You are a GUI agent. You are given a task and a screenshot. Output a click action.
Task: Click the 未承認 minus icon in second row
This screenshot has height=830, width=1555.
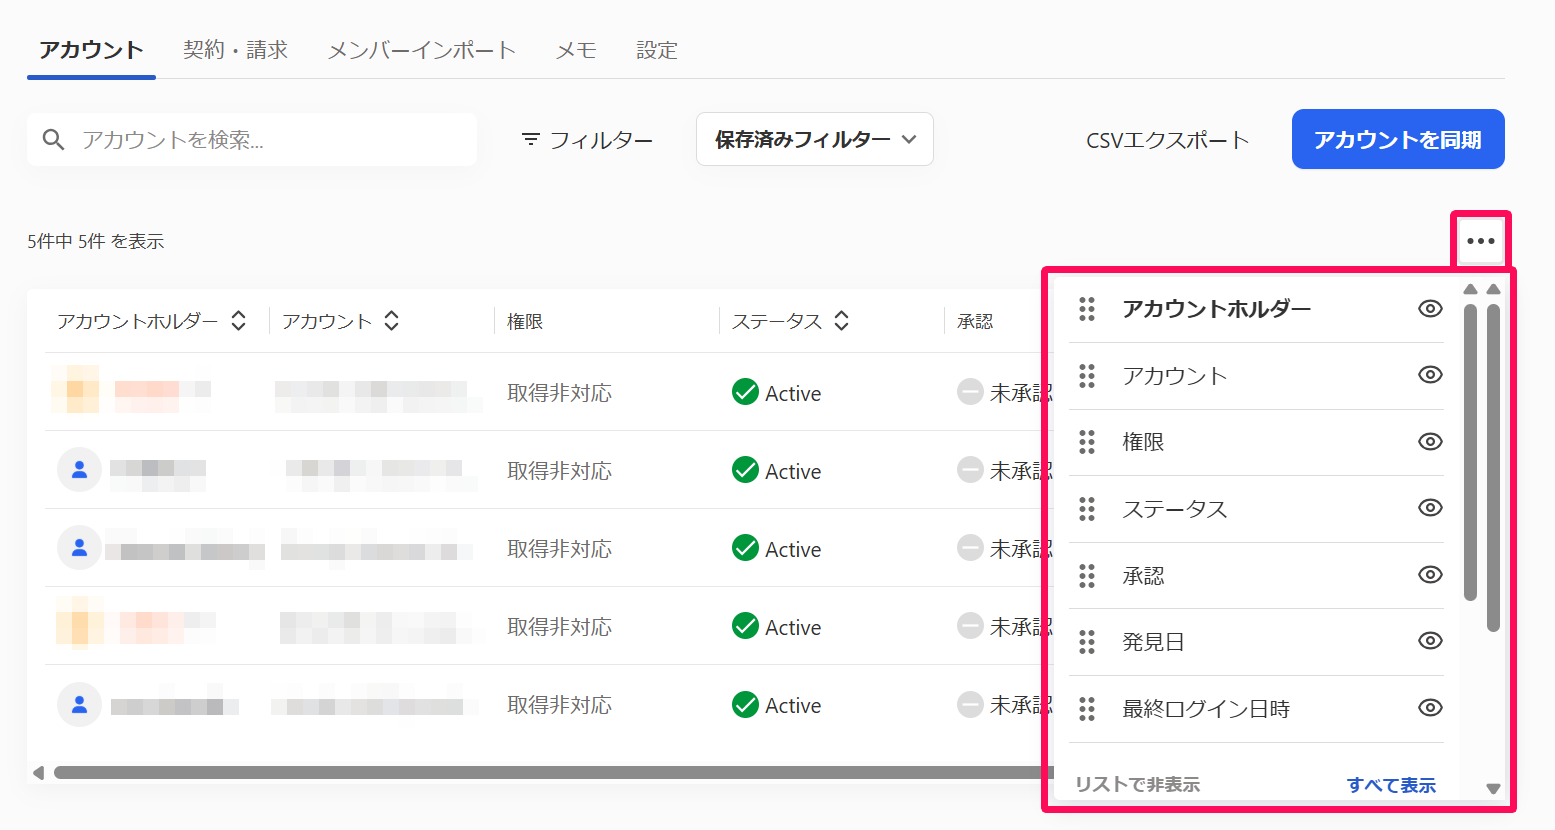(x=970, y=470)
